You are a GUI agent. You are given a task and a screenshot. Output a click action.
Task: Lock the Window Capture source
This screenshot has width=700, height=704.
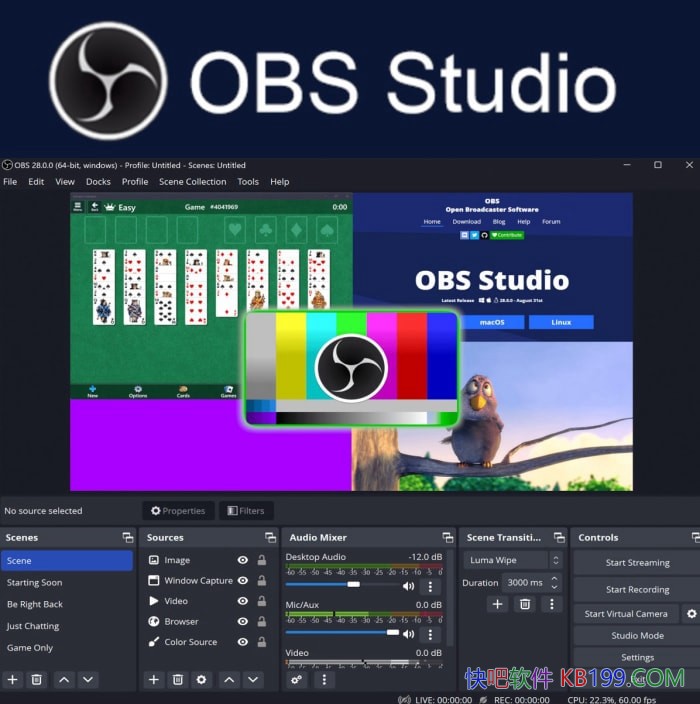click(262, 581)
